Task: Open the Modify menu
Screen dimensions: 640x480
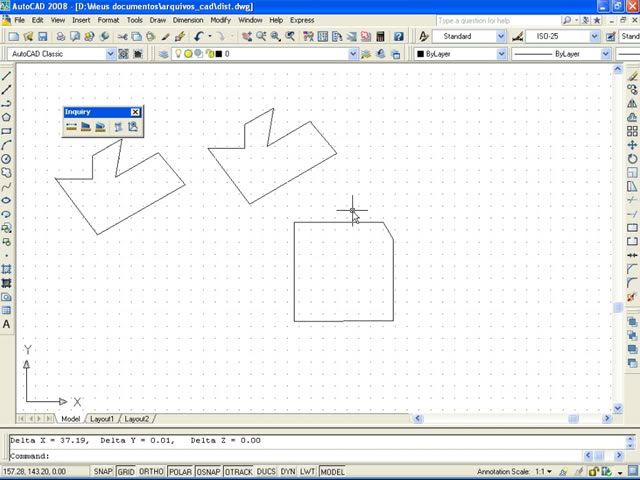Action: 221,20
